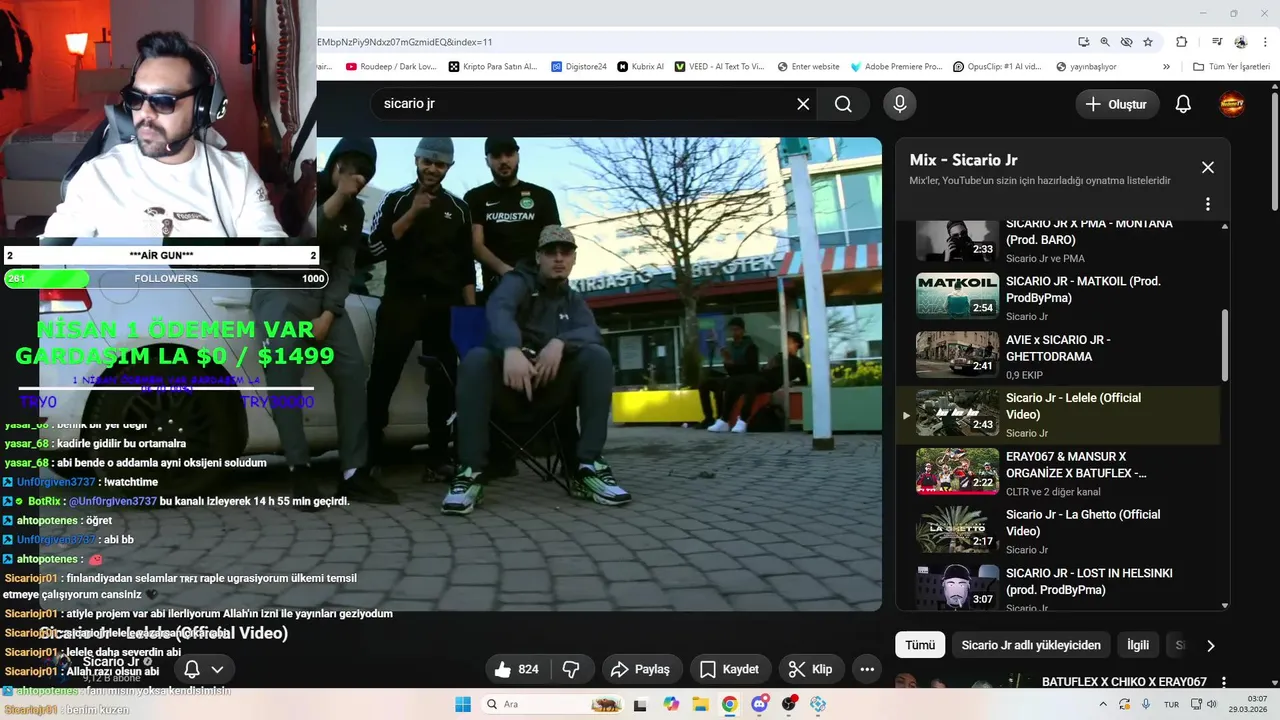Image resolution: width=1280 pixels, height=720 pixels.
Task: Show more filter chips with right arrow
Action: click(1210, 646)
